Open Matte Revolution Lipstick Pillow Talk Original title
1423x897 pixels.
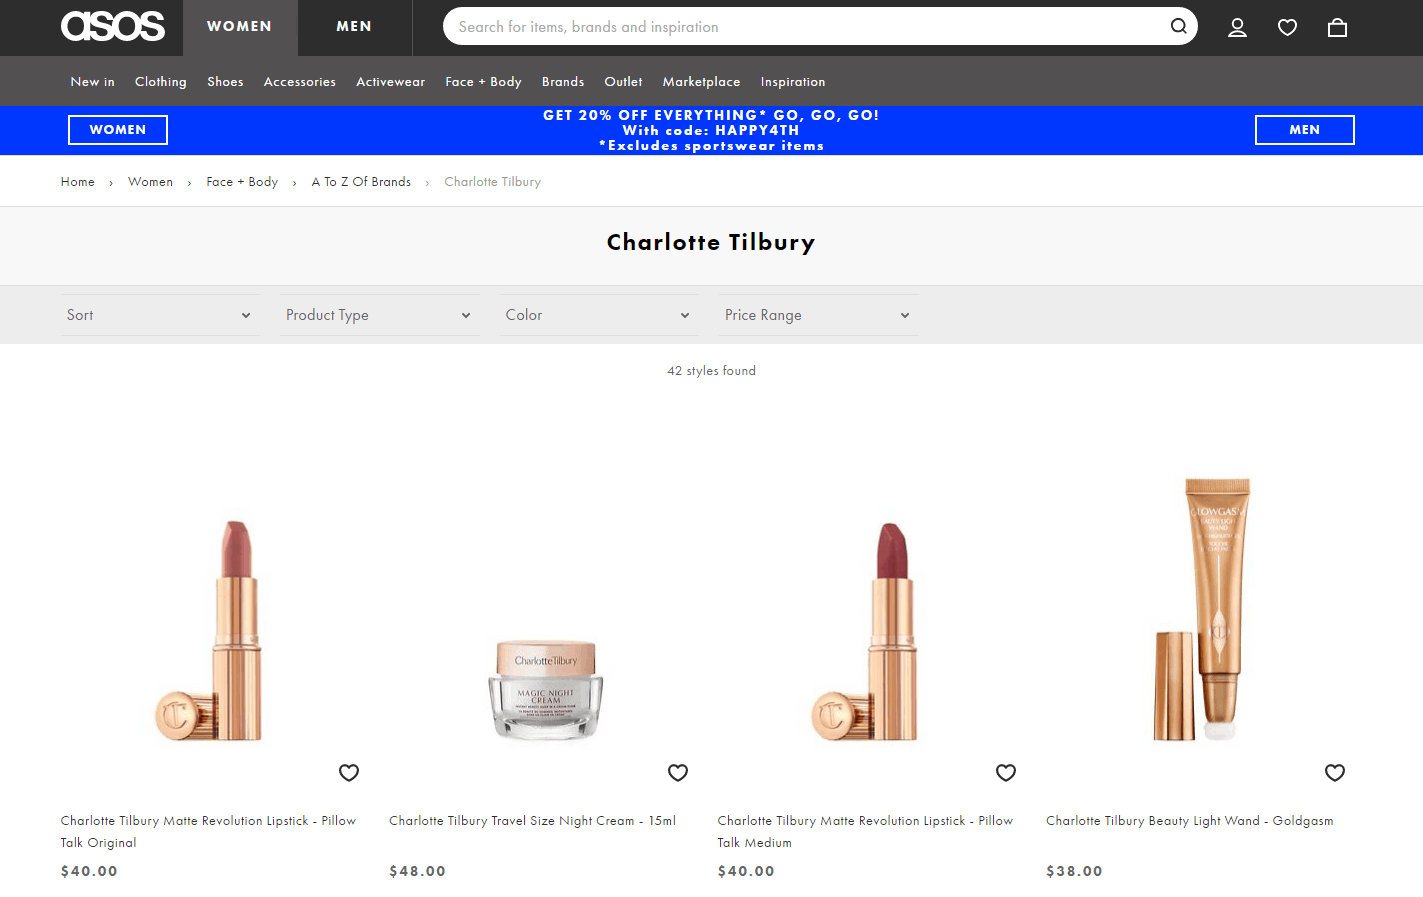(x=208, y=832)
